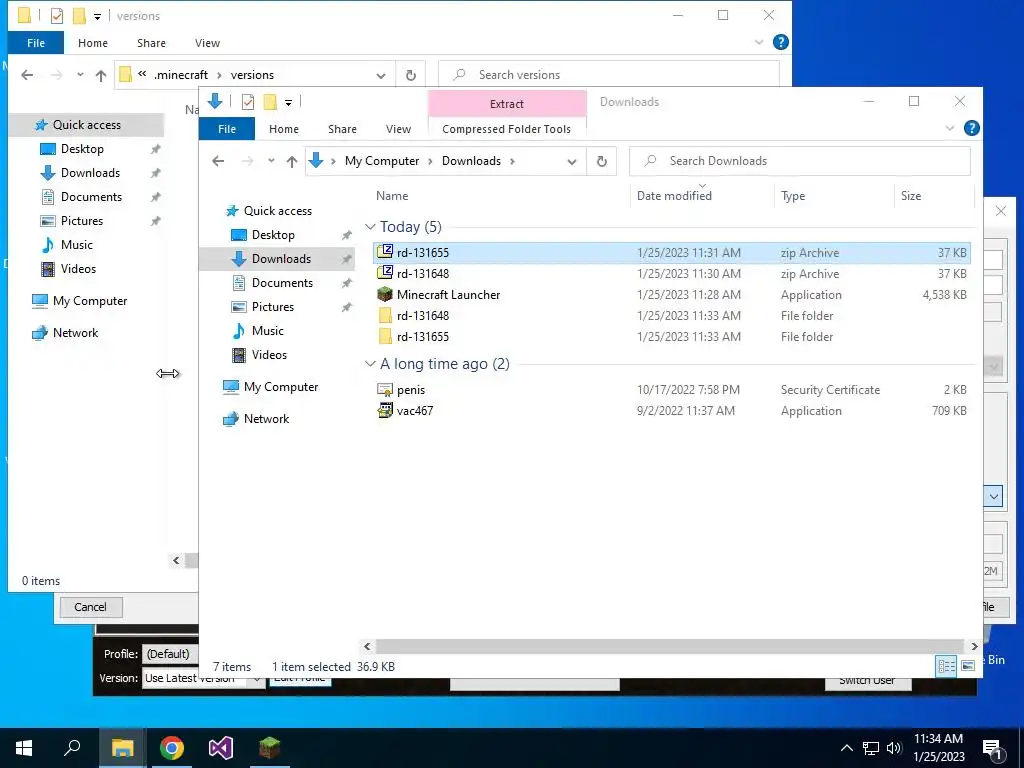1024x768 pixels.
Task: Open Compressed Folder Tools tab
Action: click(507, 129)
